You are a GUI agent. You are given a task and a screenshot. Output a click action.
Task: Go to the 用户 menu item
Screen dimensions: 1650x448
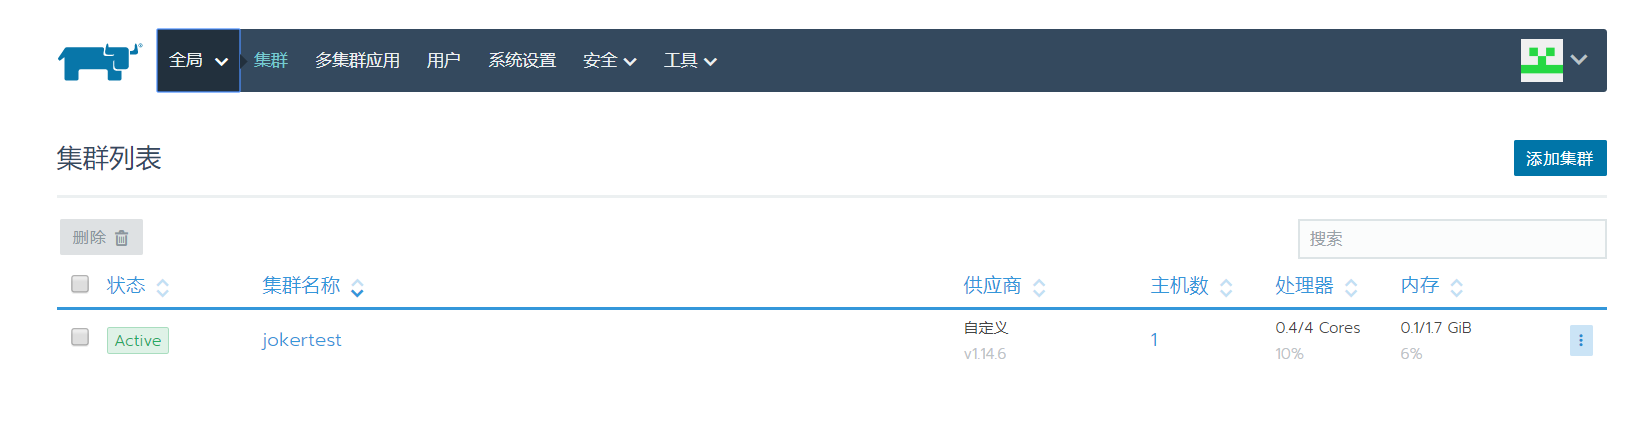pyautogui.click(x=444, y=61)
